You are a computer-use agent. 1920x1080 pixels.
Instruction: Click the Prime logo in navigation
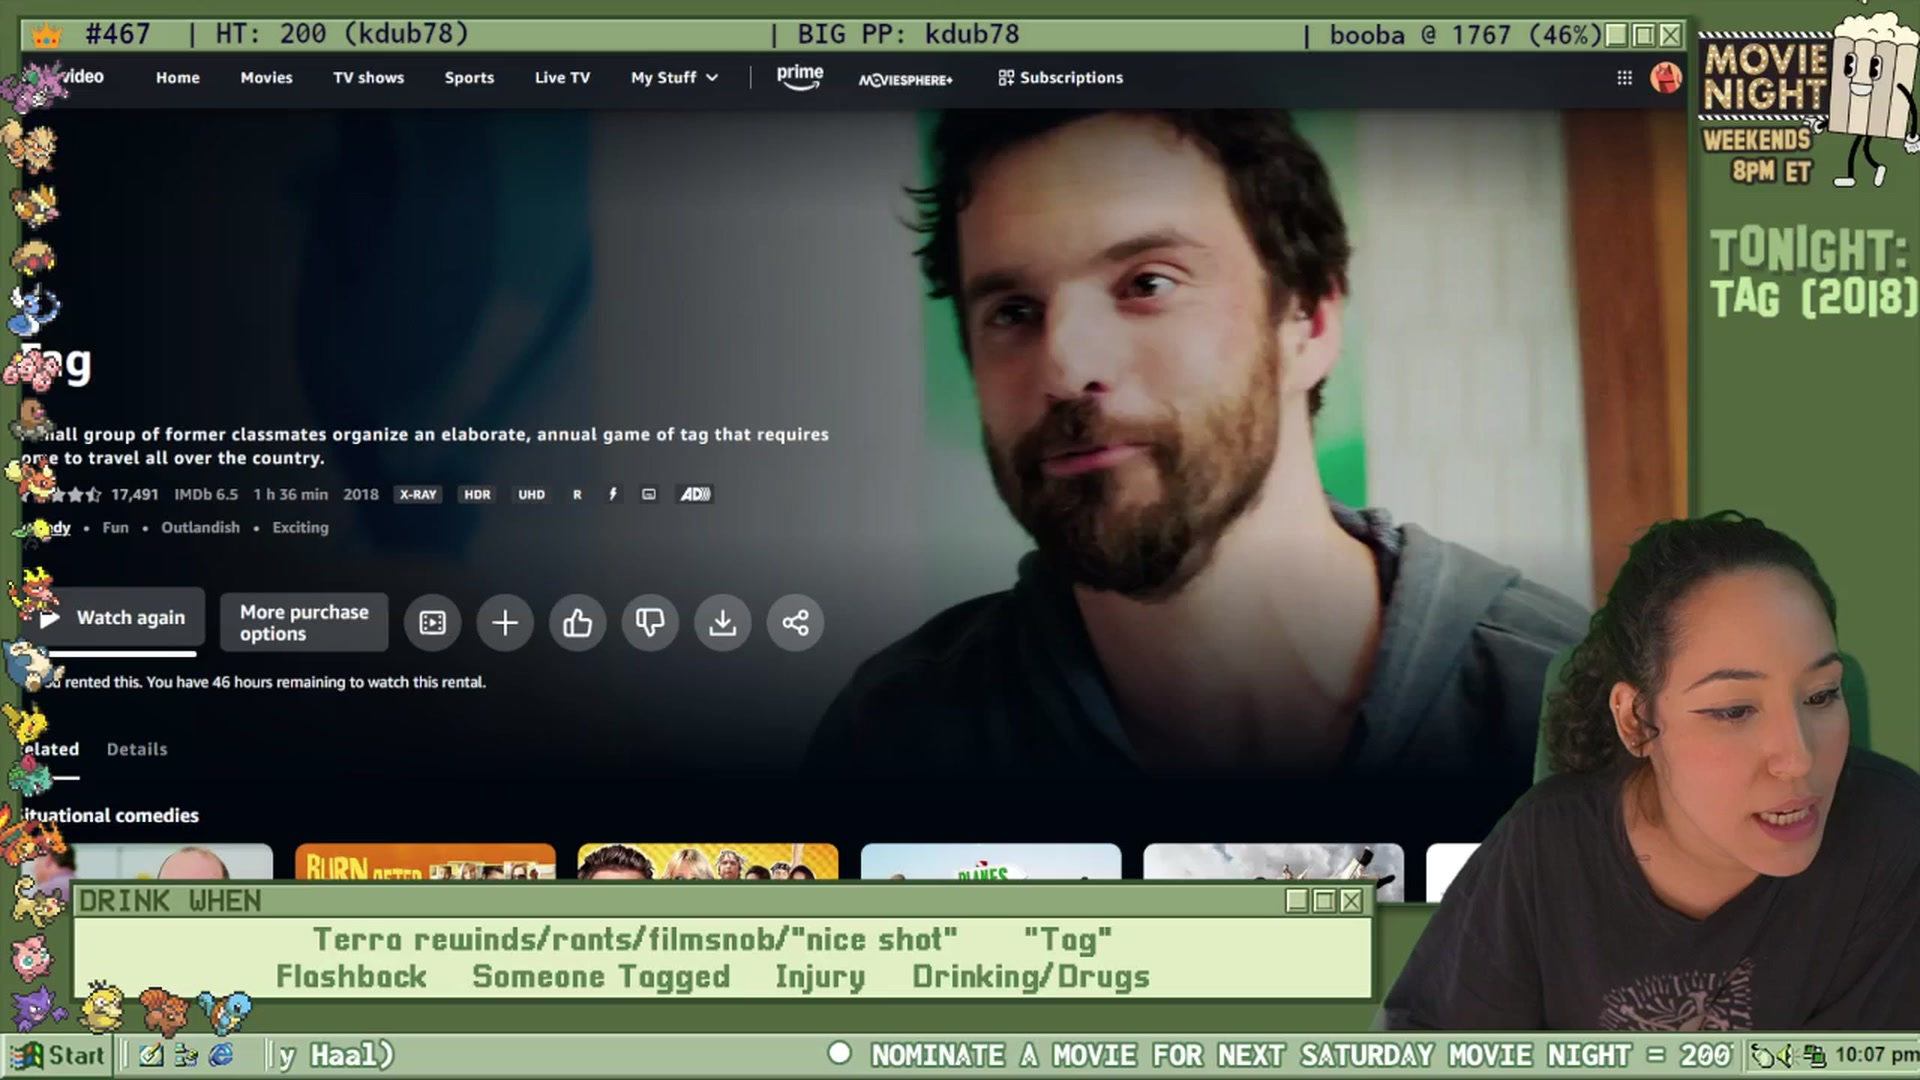pos(800,77)
